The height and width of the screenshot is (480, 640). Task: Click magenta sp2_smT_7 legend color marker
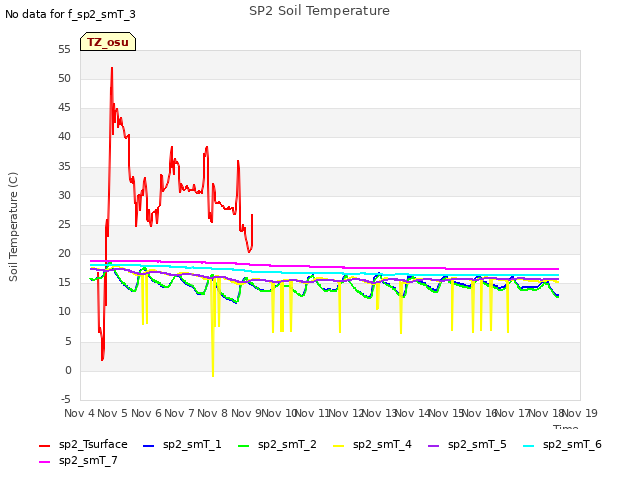tap(44, 462)
